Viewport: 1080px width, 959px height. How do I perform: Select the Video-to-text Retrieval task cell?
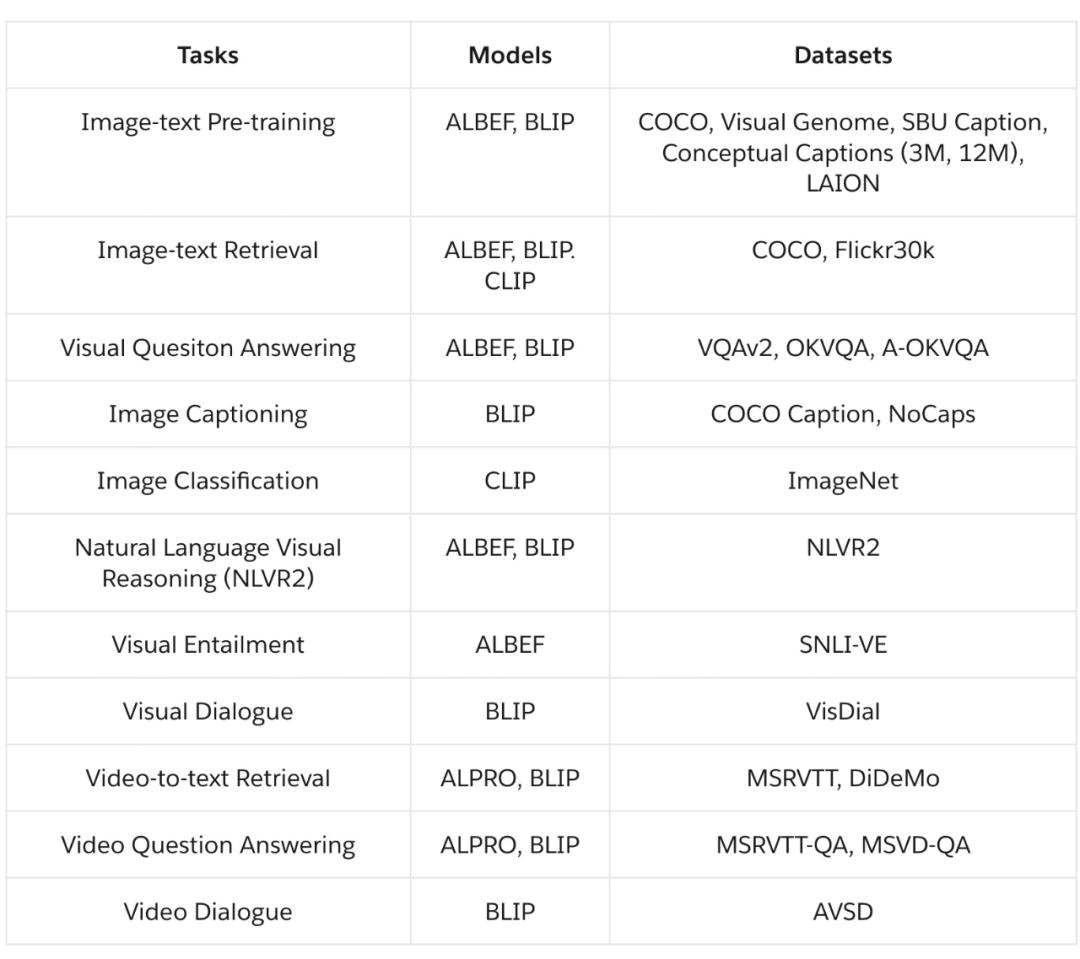point(208,778)
